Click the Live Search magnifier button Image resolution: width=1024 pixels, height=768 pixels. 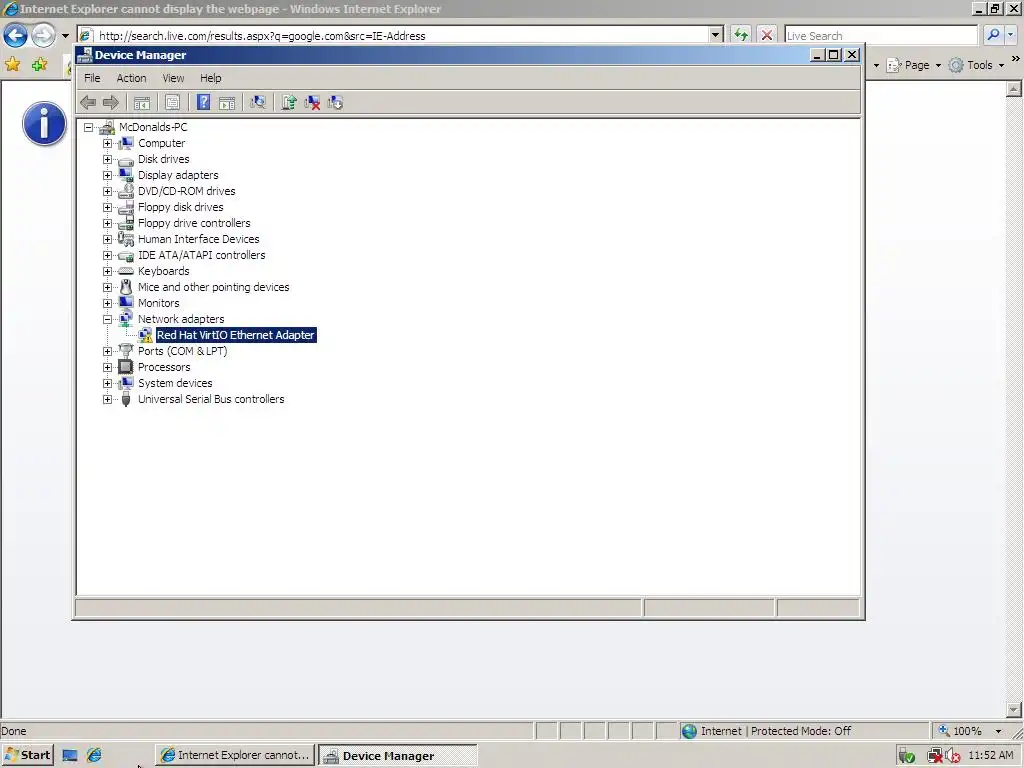coord(993,35)
